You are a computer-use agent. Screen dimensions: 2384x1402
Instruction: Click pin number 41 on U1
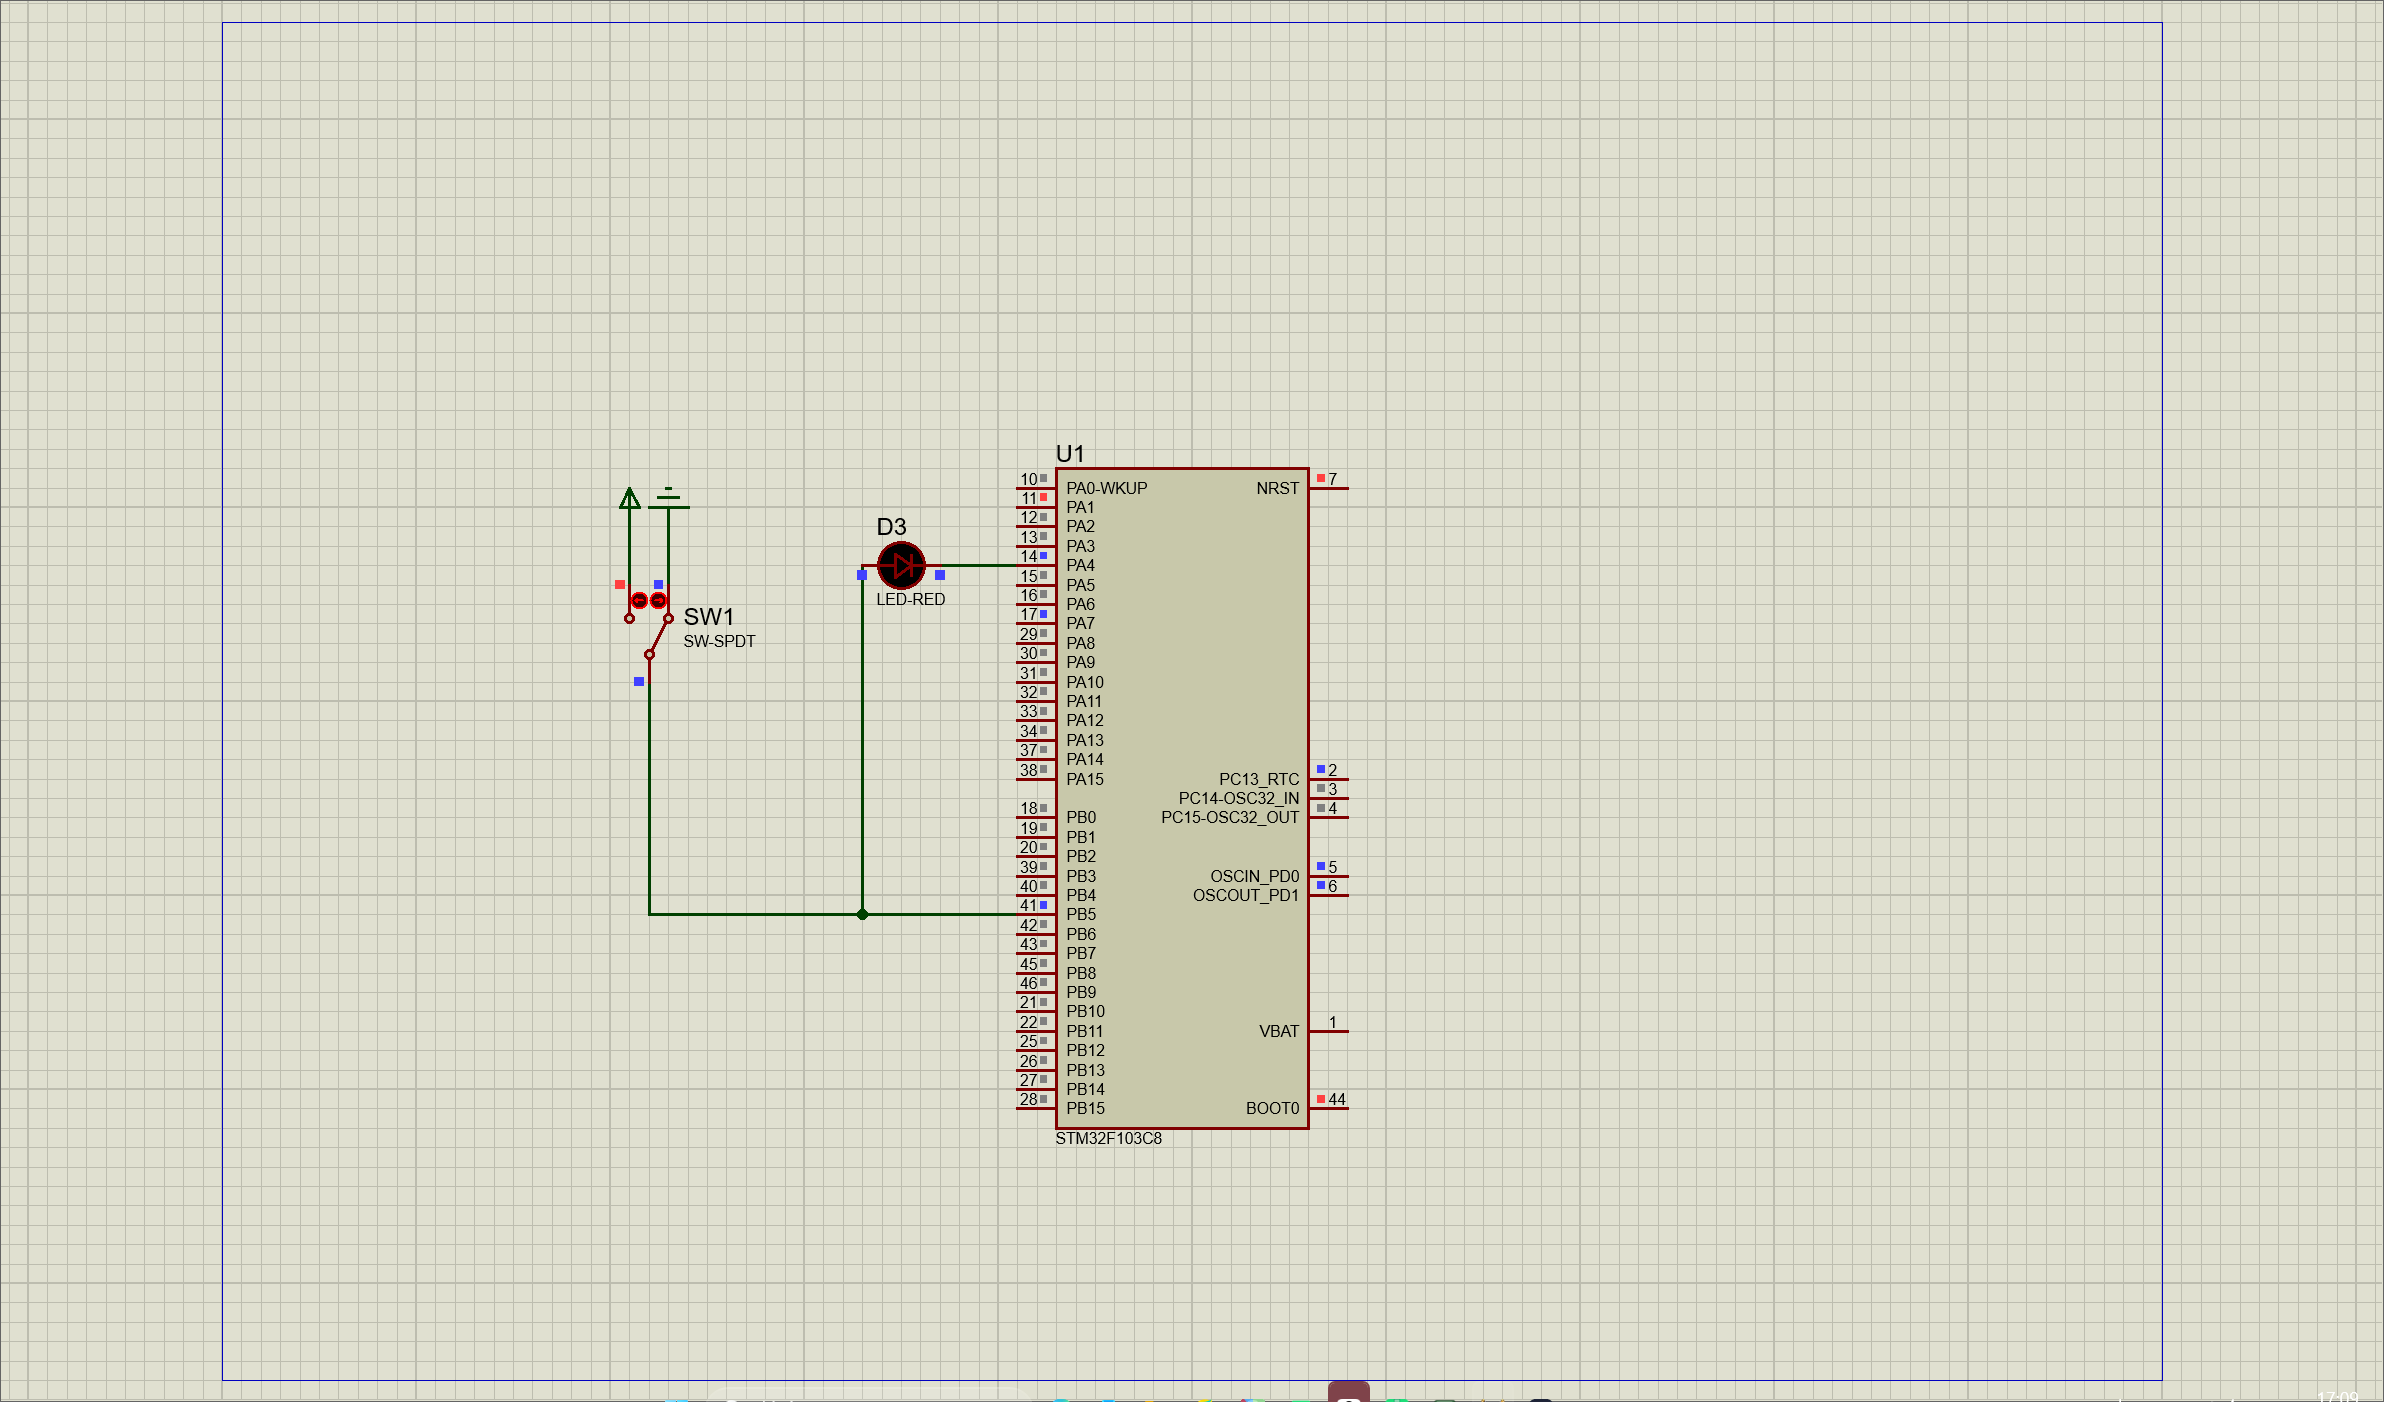[1028, 906]
